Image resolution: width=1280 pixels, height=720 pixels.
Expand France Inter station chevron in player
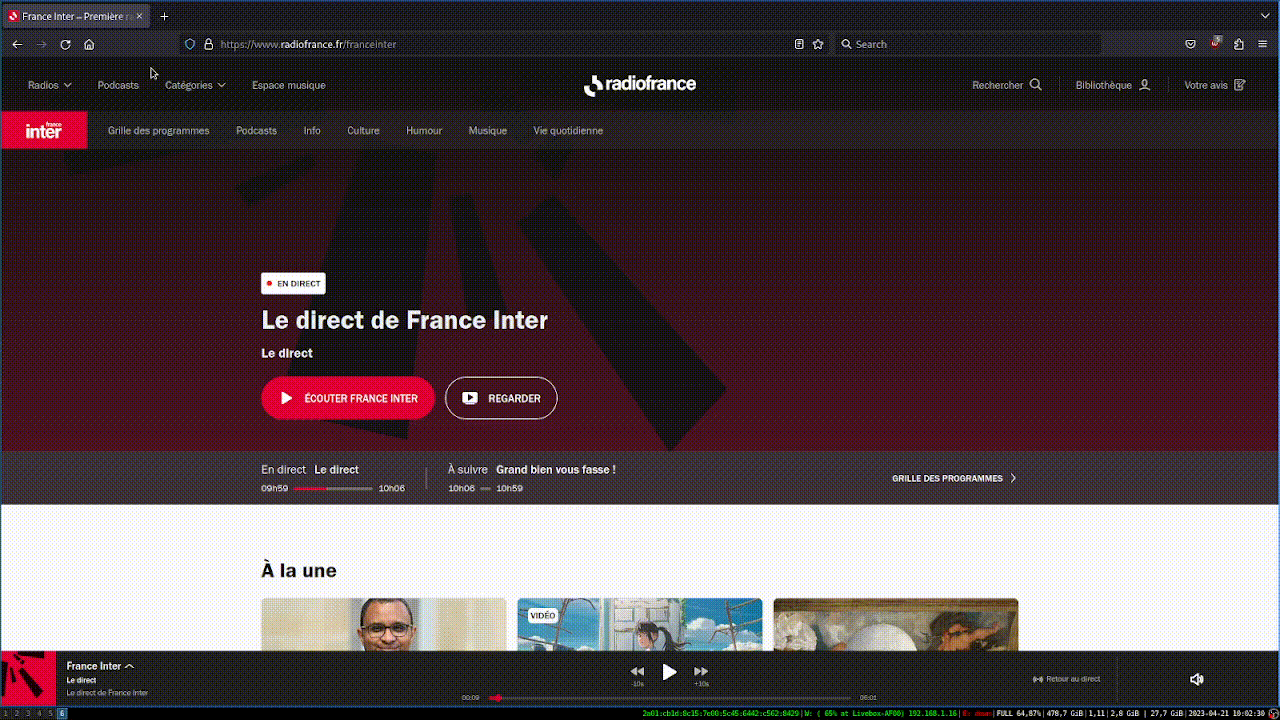(129, 666)
